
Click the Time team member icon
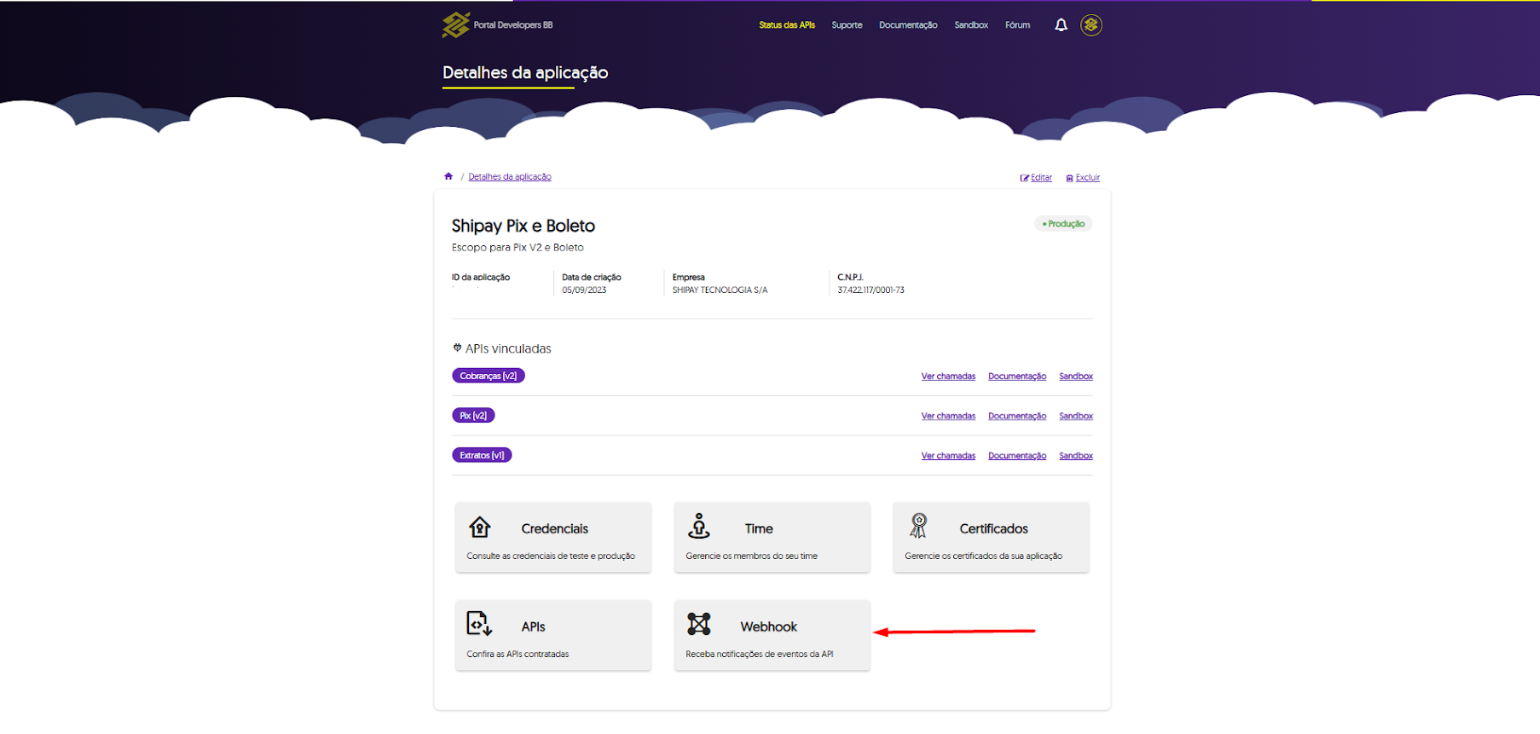pyautogui.click(x=699, y=526)
